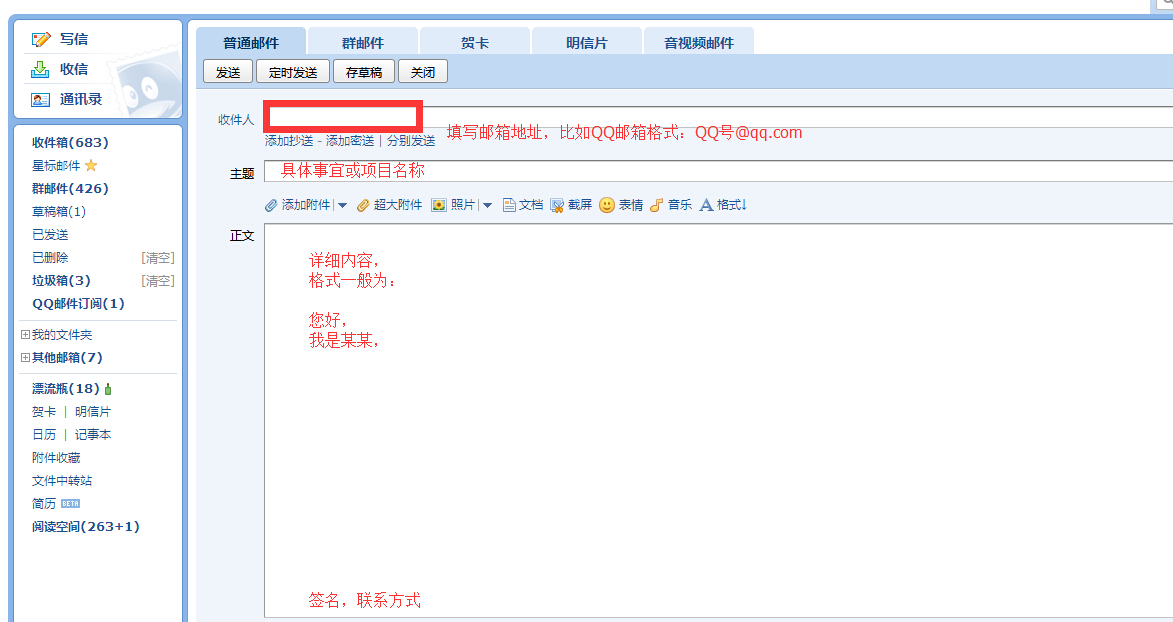
Task: Open 漂流瓶(18) drift bottle
Action: pos(66,389)
